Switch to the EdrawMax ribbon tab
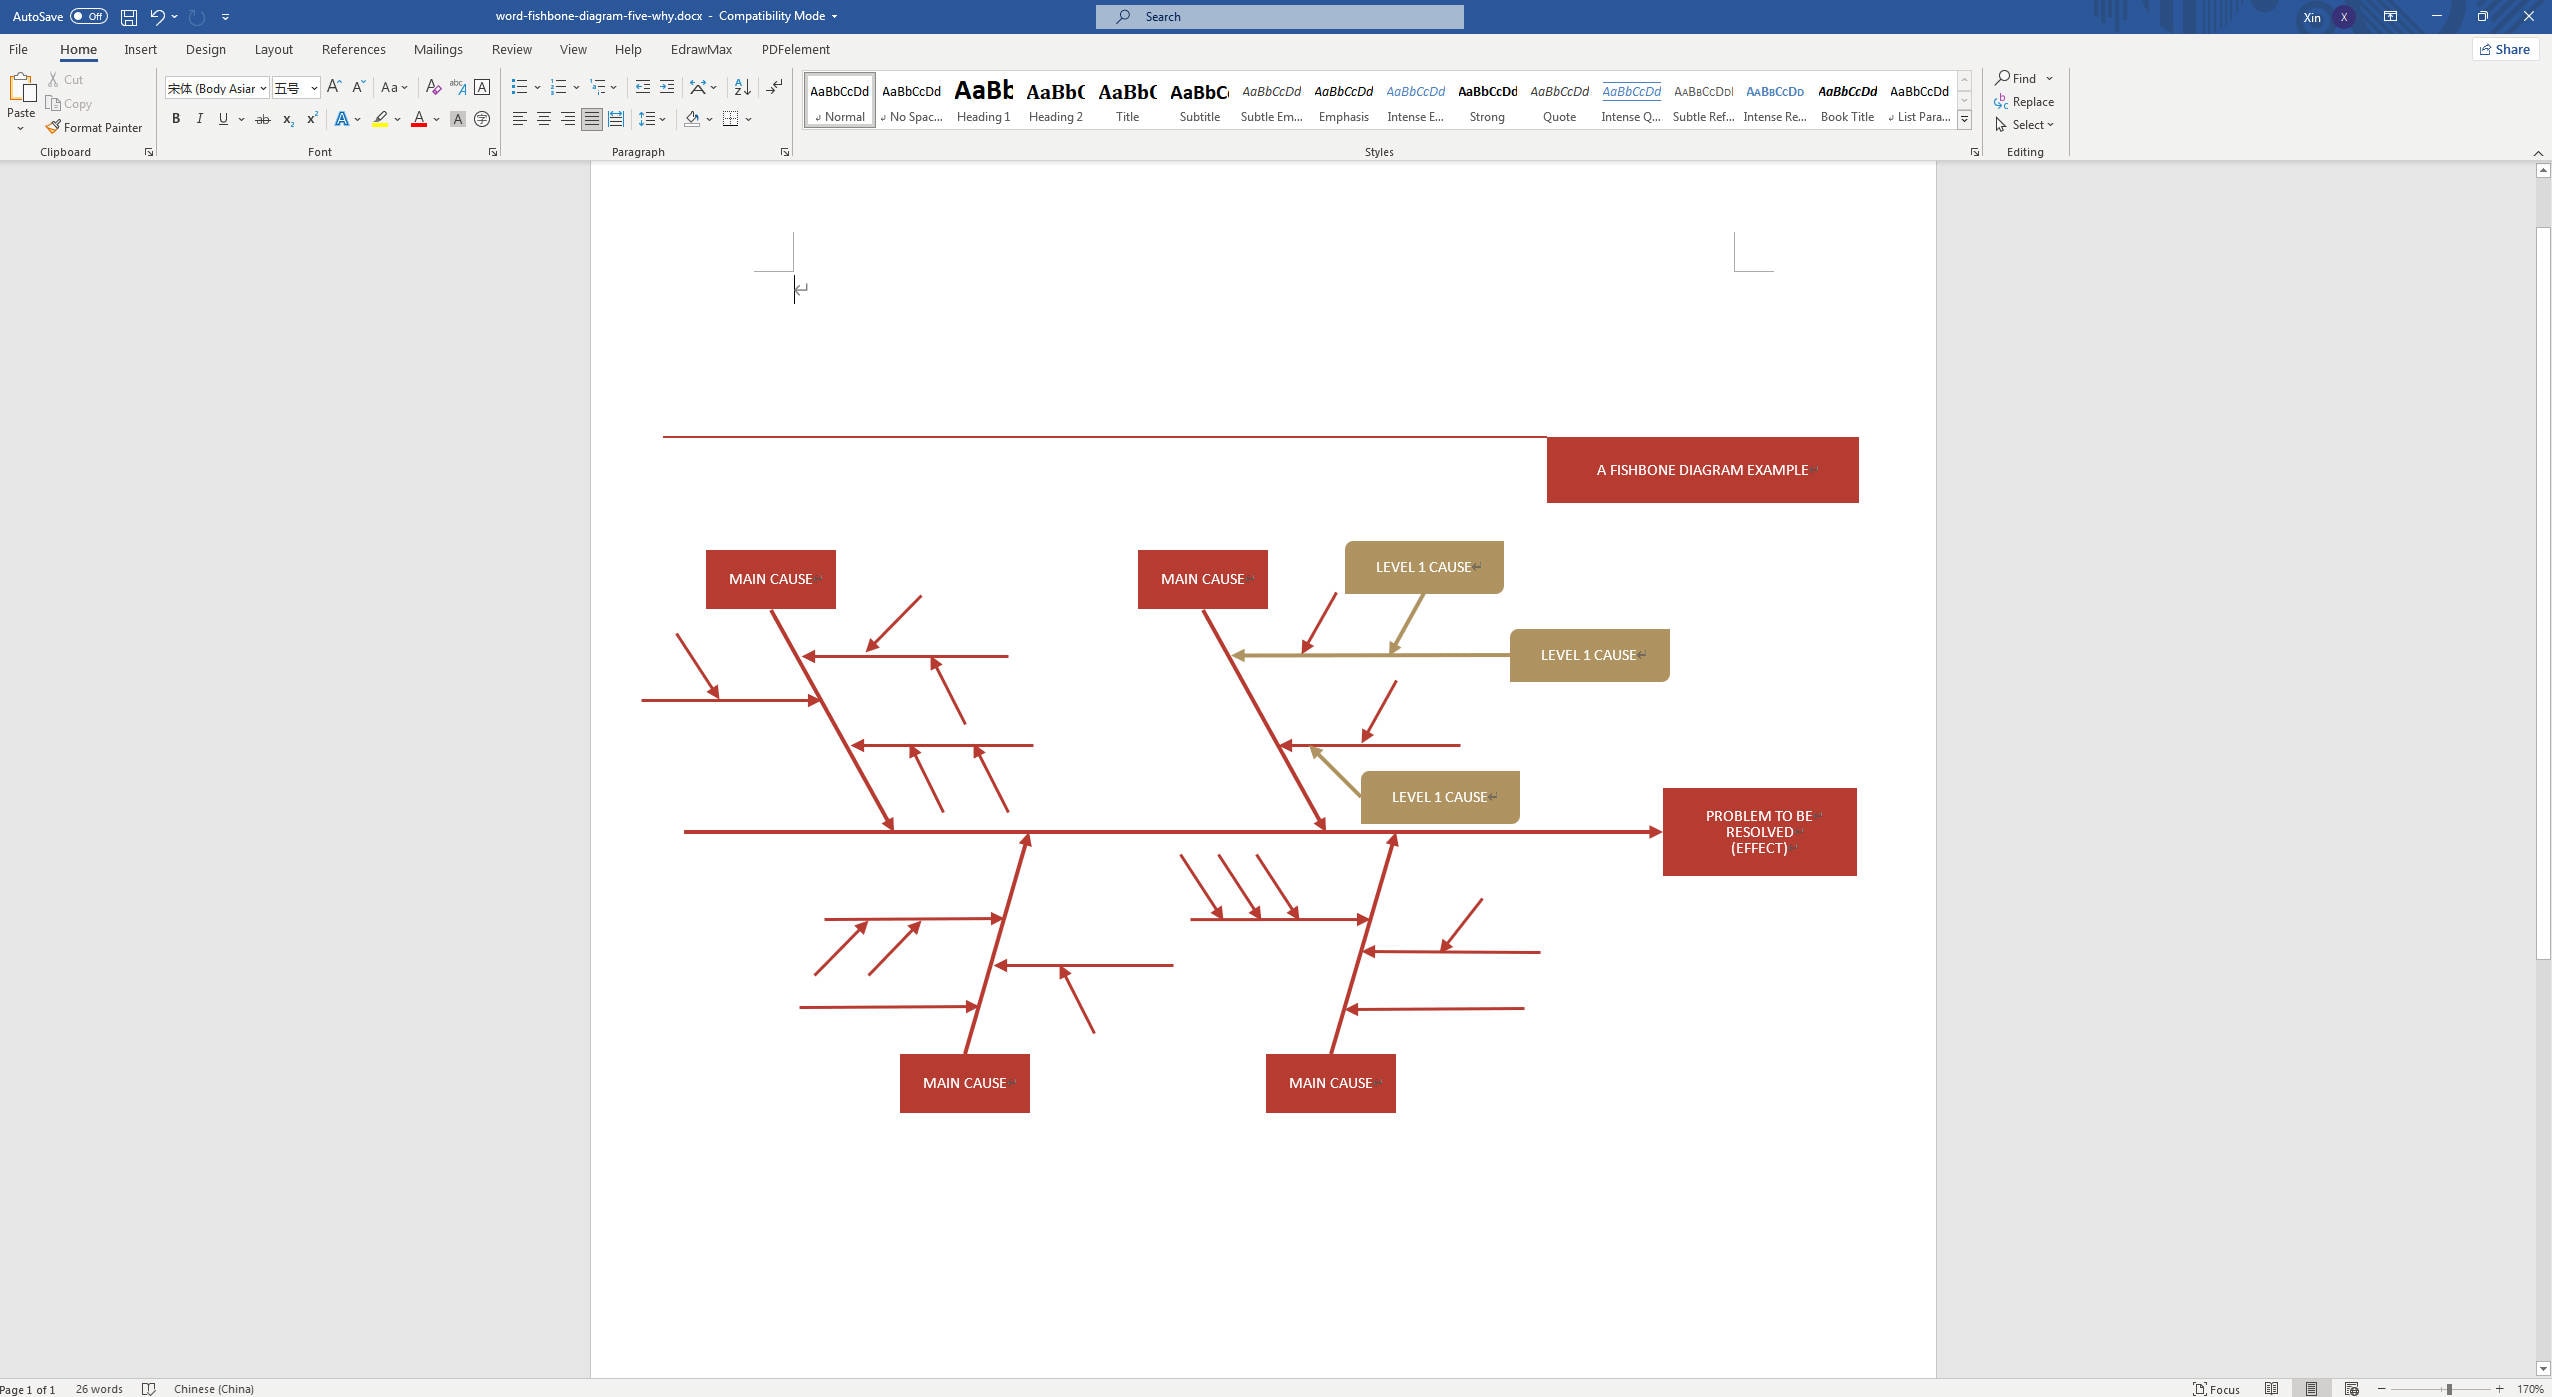The width and height of the screenshot is (2552, 1397). (701, 49)
